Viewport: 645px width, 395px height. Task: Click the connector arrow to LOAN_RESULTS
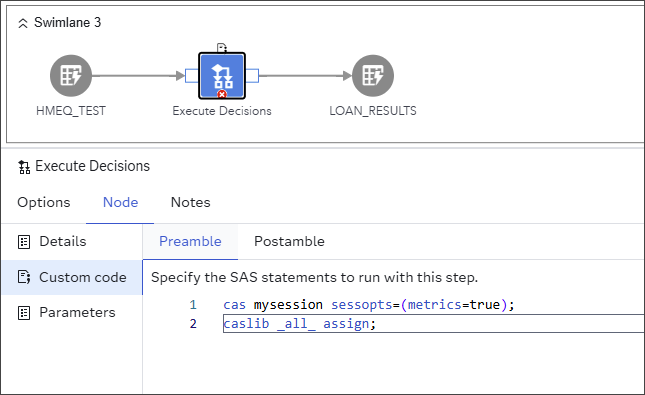coord(306,76)
